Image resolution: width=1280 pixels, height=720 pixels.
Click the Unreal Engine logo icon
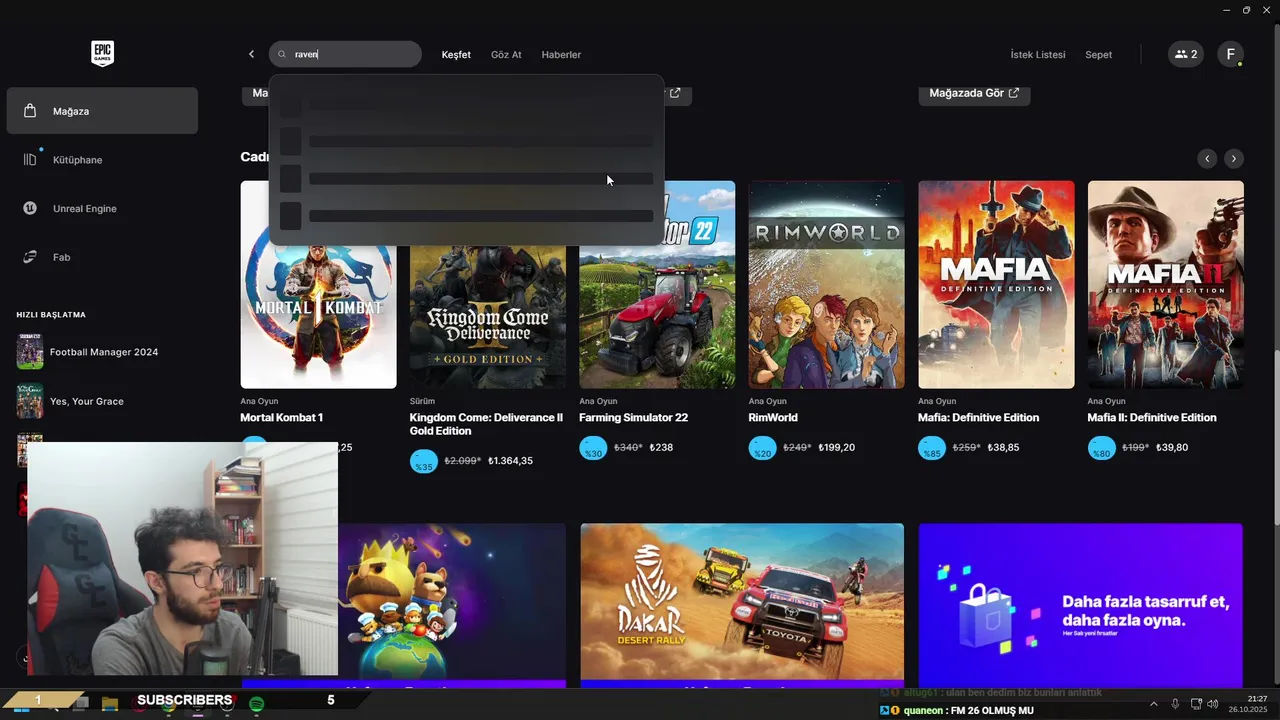(30, 208)
